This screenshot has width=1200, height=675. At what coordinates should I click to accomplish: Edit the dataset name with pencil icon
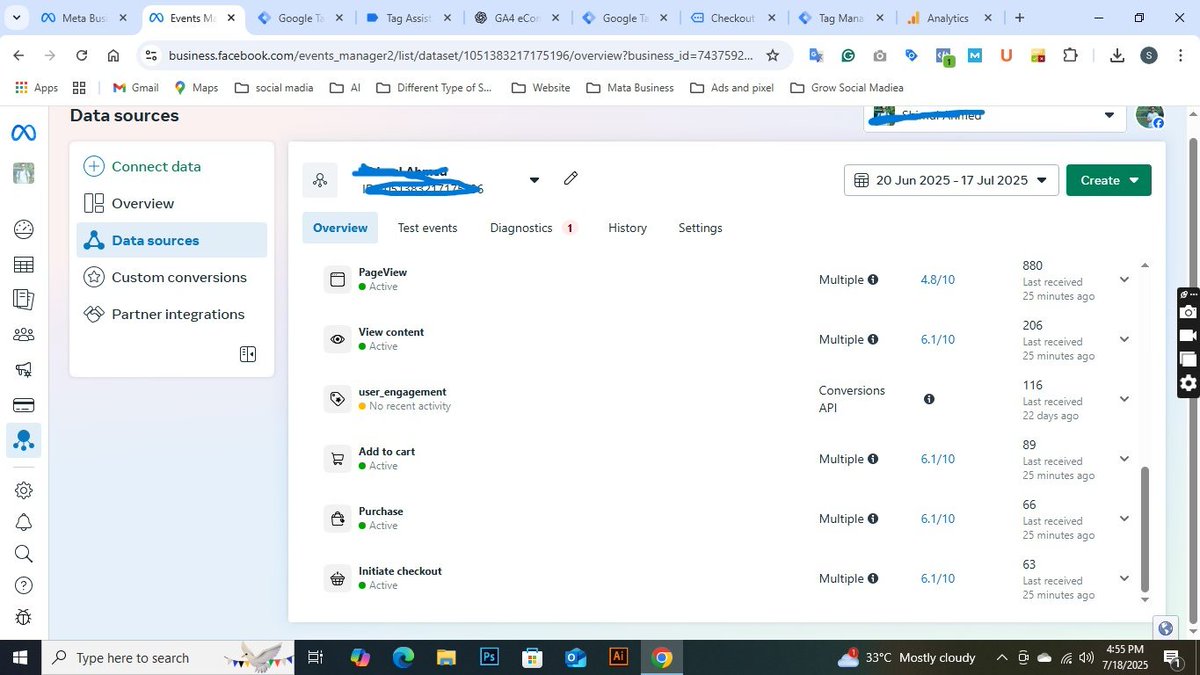571,178
